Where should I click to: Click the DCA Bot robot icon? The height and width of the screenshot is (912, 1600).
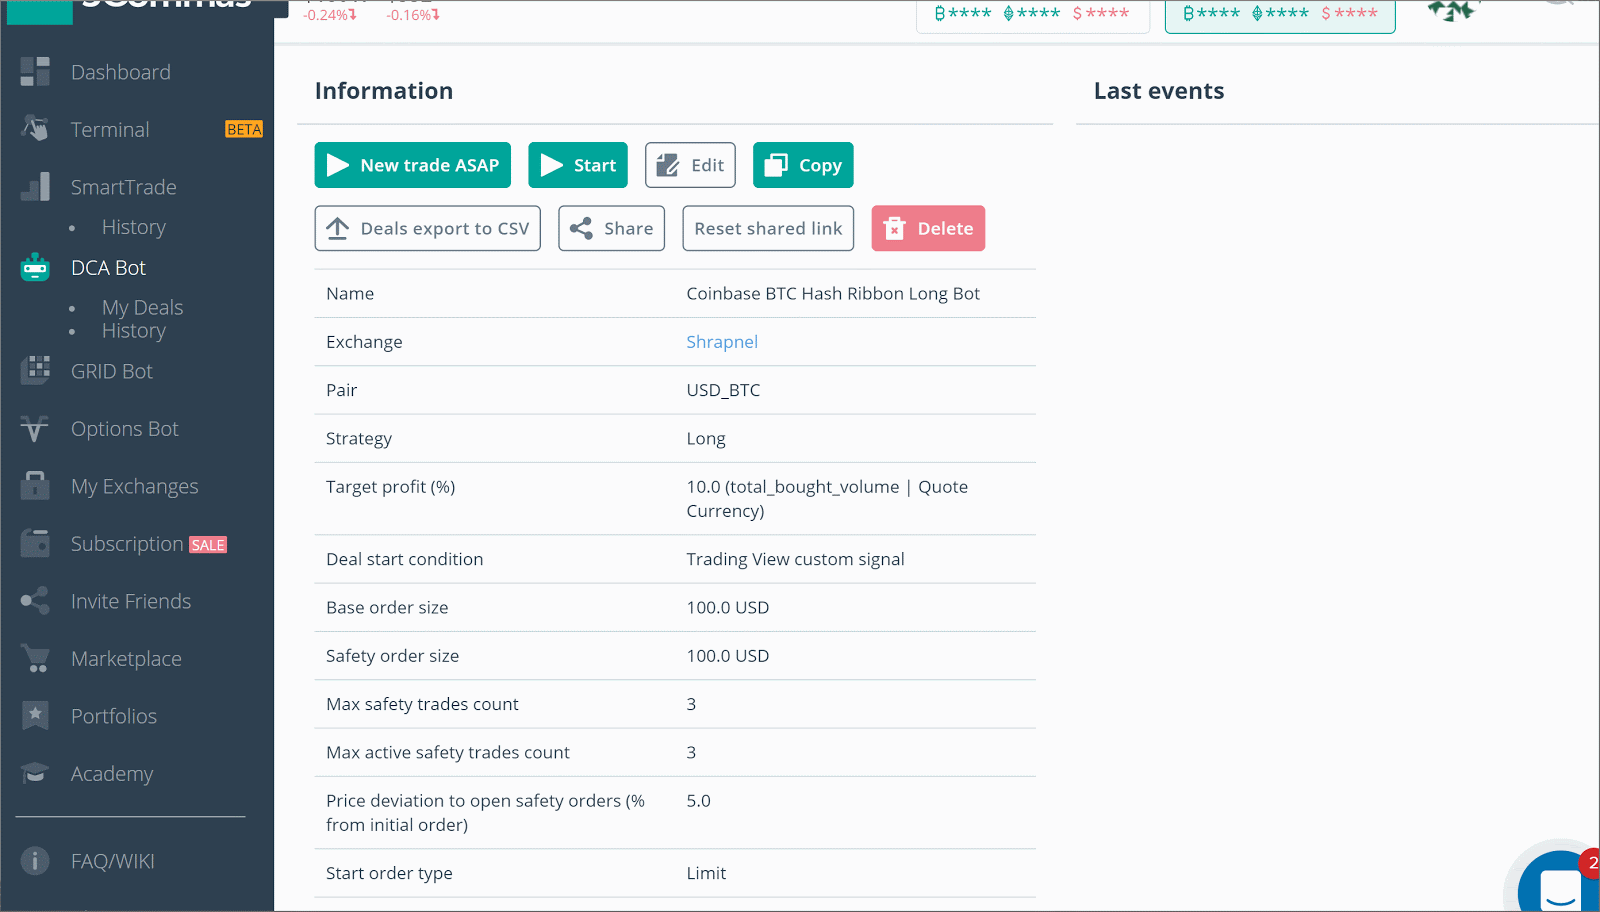click(35, 267)
